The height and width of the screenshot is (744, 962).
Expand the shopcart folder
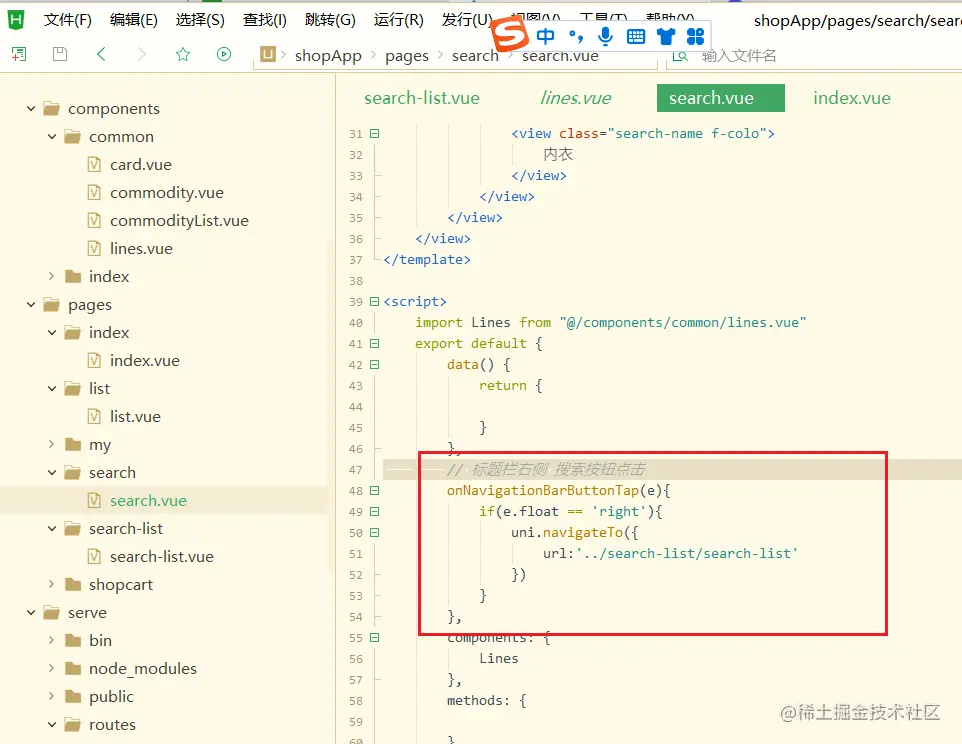pos(52,585)
